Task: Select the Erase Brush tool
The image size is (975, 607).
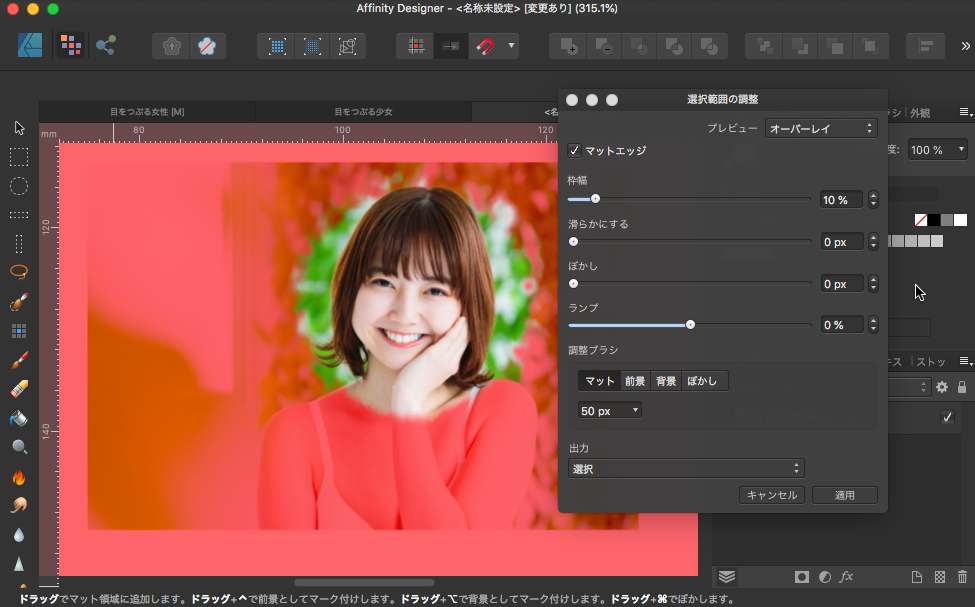Action: (x=19, y=388)
